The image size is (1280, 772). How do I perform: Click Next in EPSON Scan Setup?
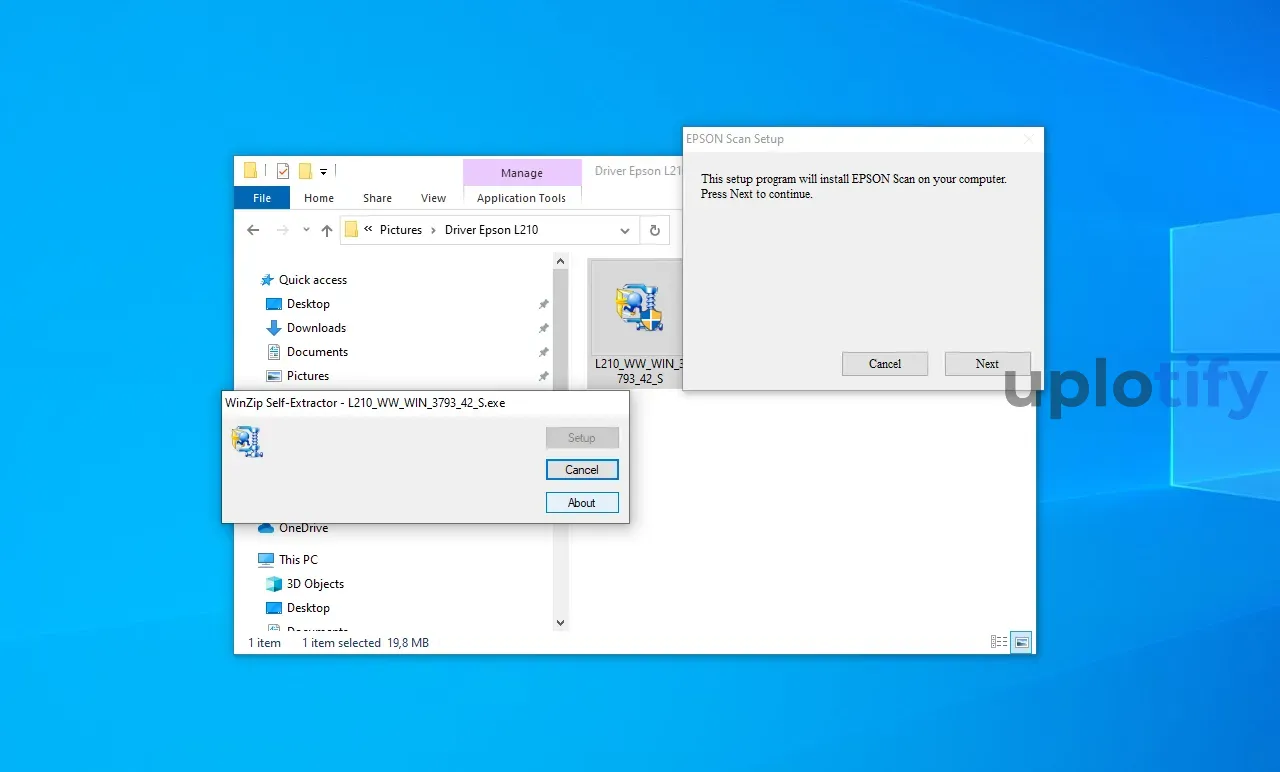point(987,364)
